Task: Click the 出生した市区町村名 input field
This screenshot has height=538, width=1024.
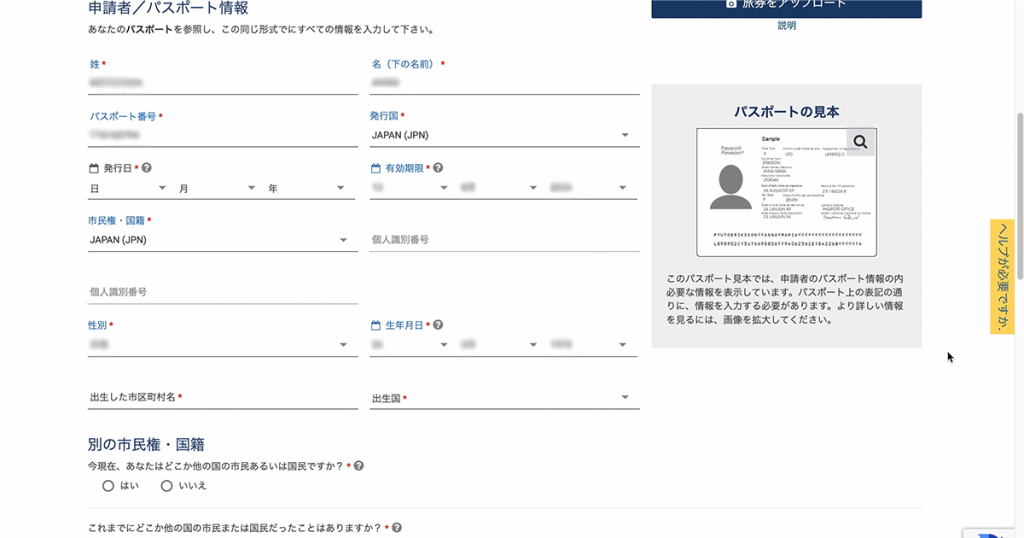Action: [222, 397]
